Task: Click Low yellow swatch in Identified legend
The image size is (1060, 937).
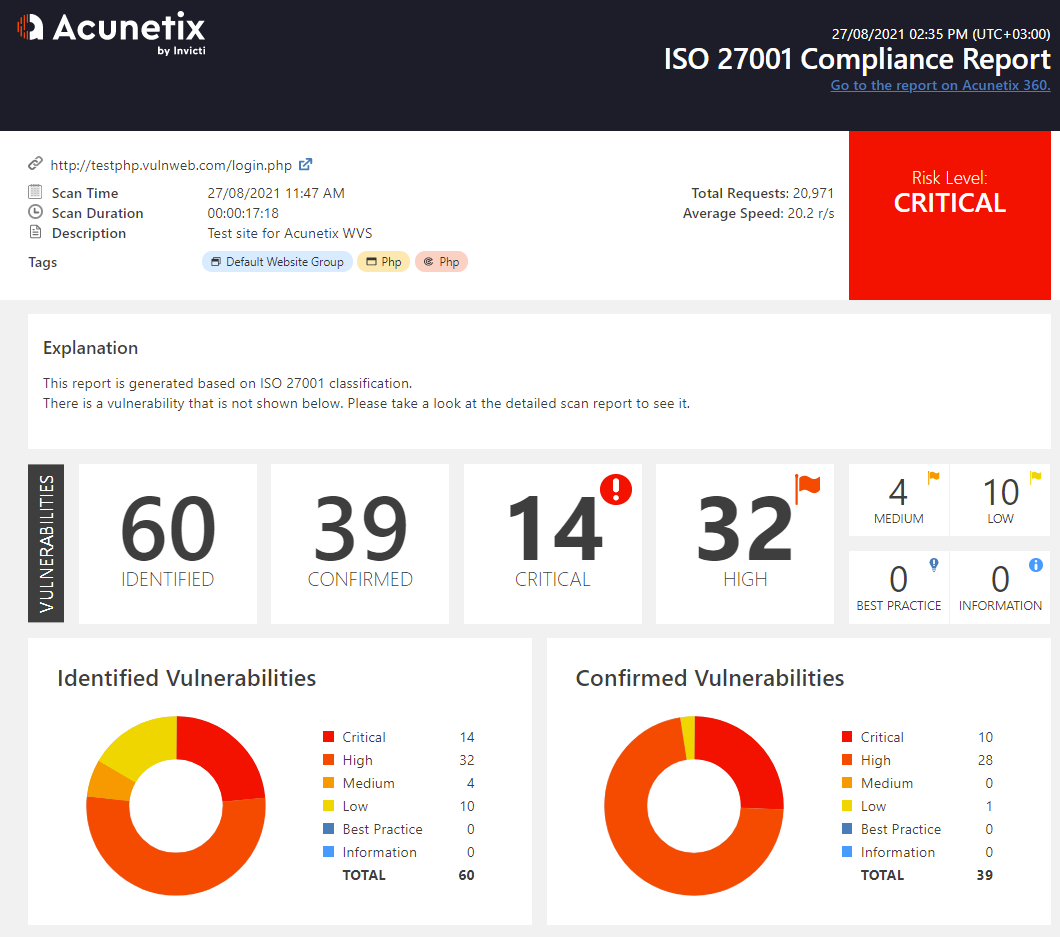Action: pos(329,805)
